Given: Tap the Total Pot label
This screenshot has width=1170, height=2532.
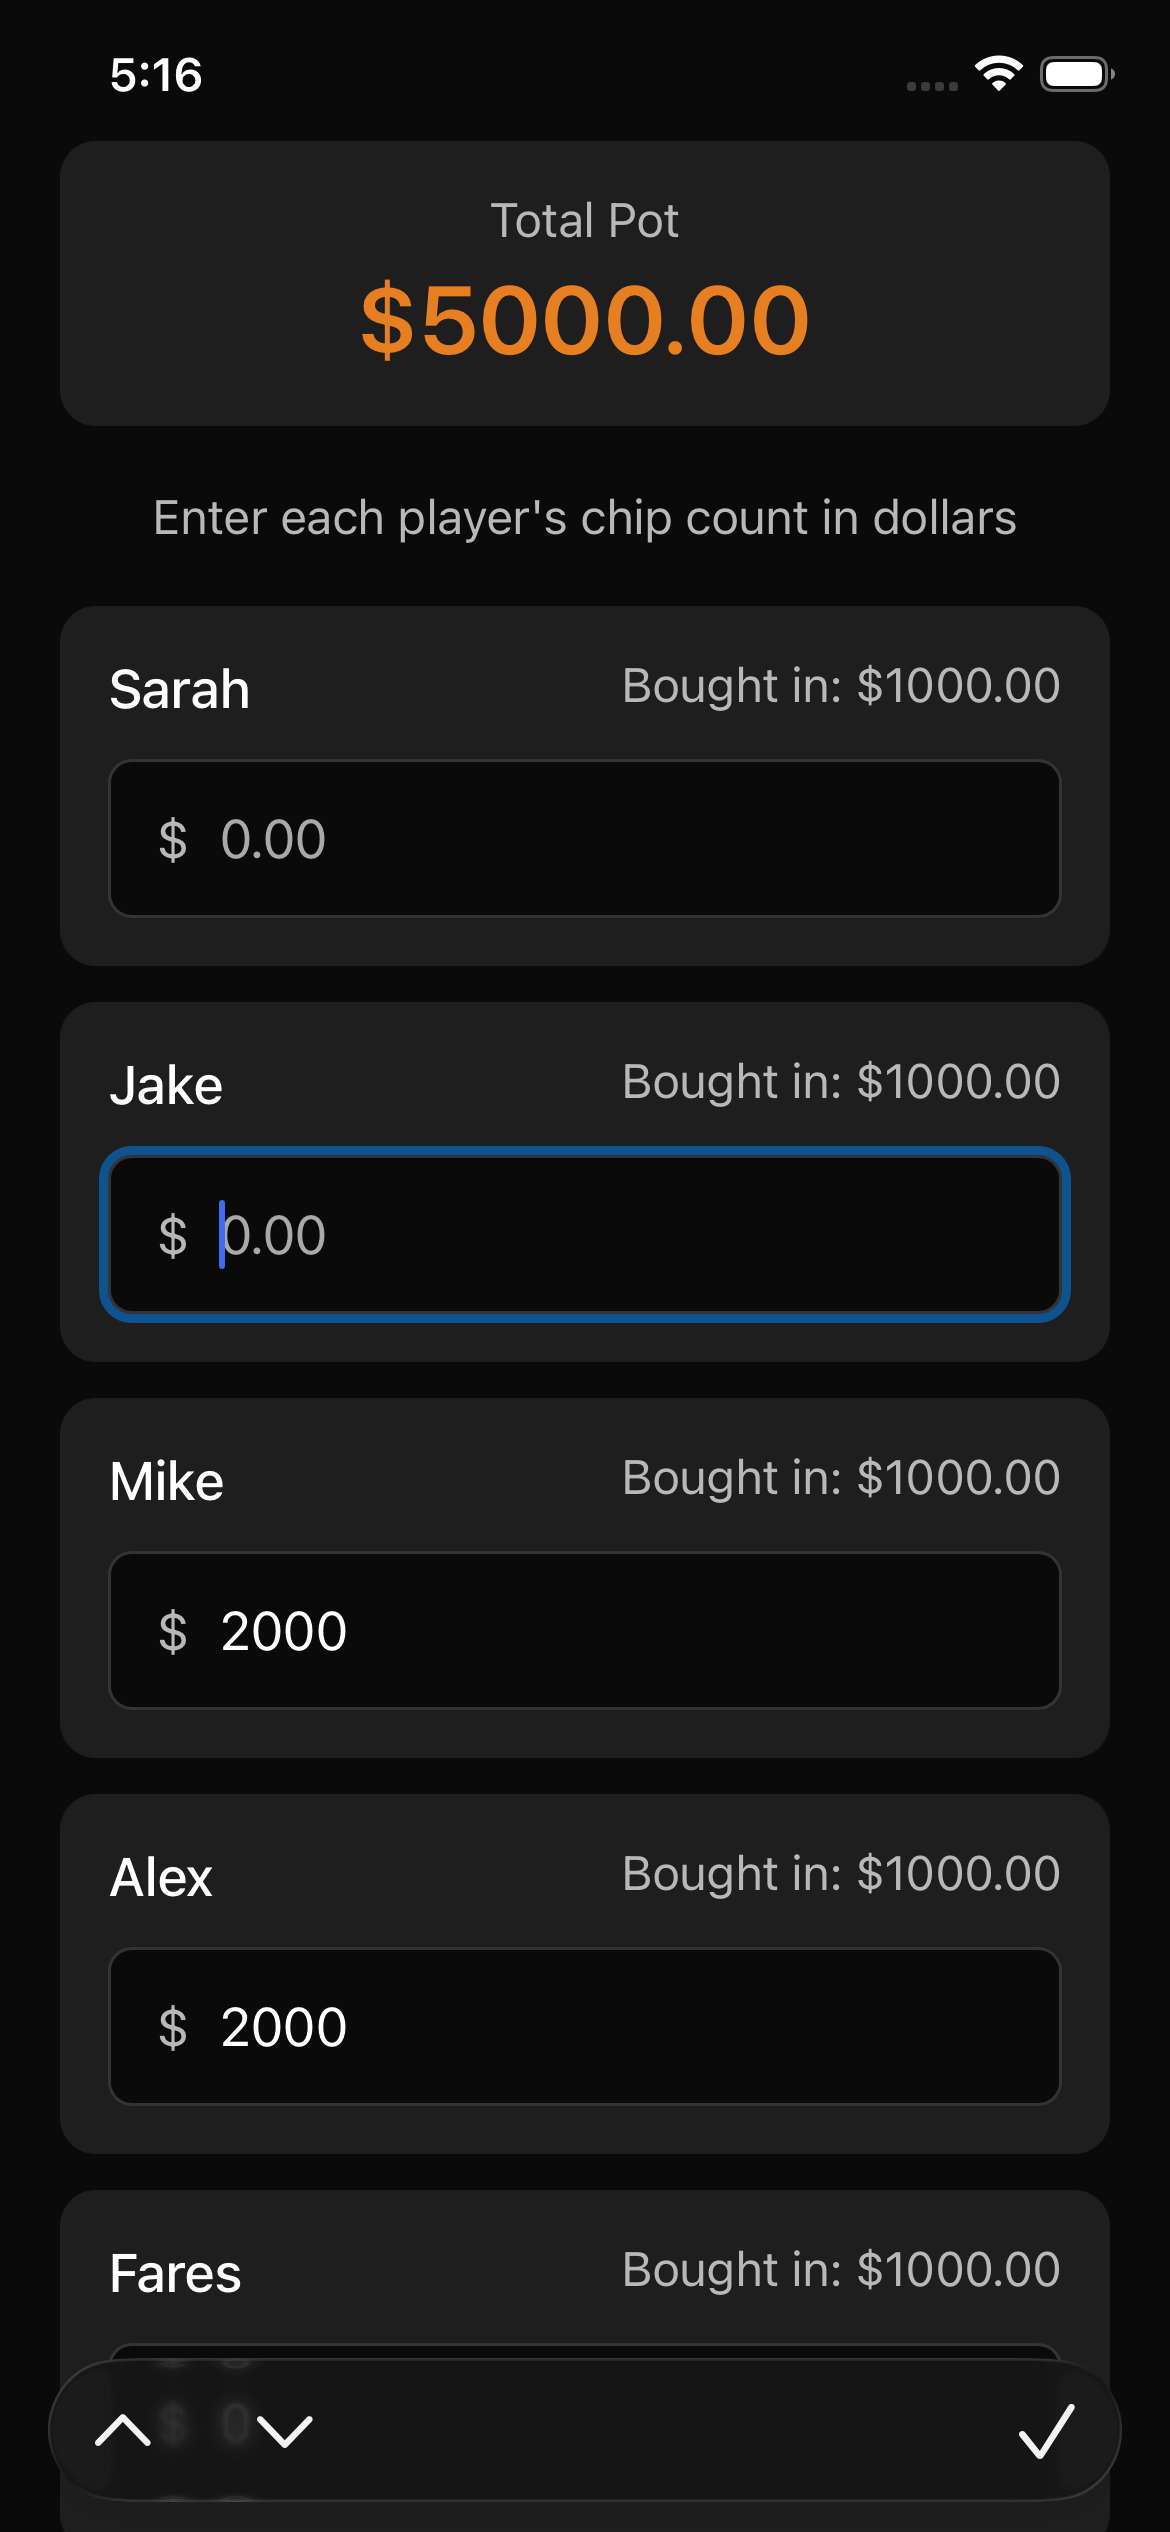Looking at the screenshot, I should [x=585, y=220].
